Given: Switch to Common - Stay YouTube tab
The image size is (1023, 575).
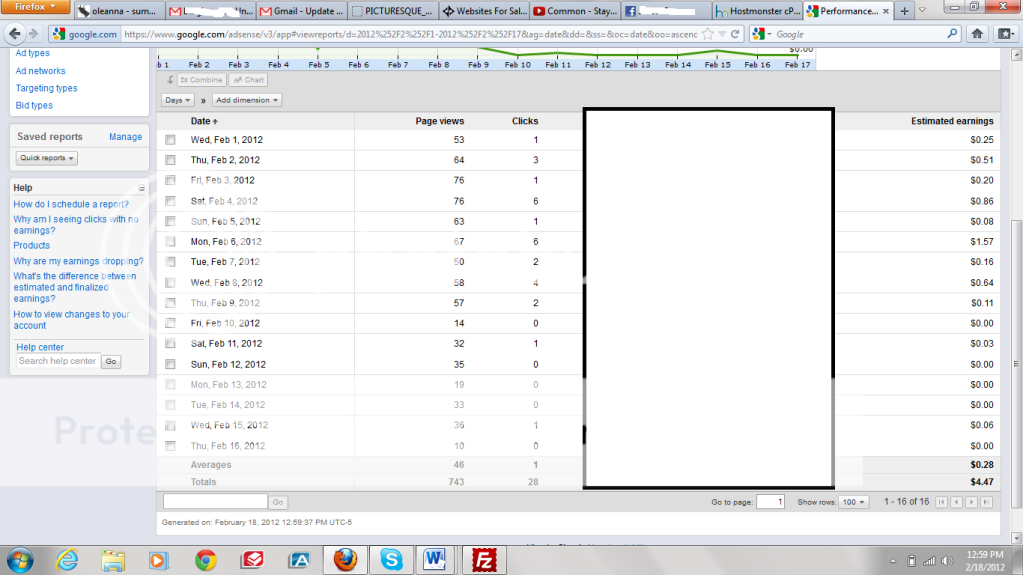Looking at the screenshot, I should [575, 11].
